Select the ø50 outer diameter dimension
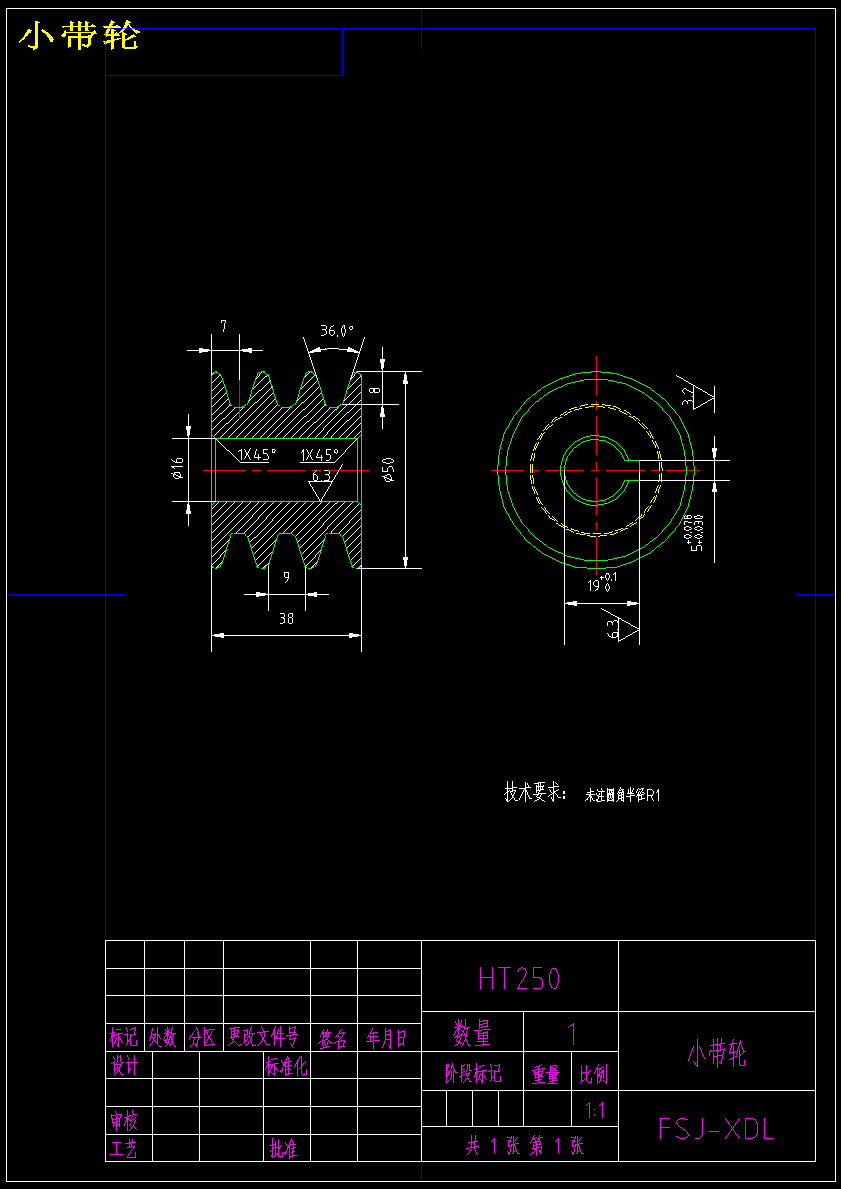The height and width of the screenshot is (1189, 841). tap(388, 470)
